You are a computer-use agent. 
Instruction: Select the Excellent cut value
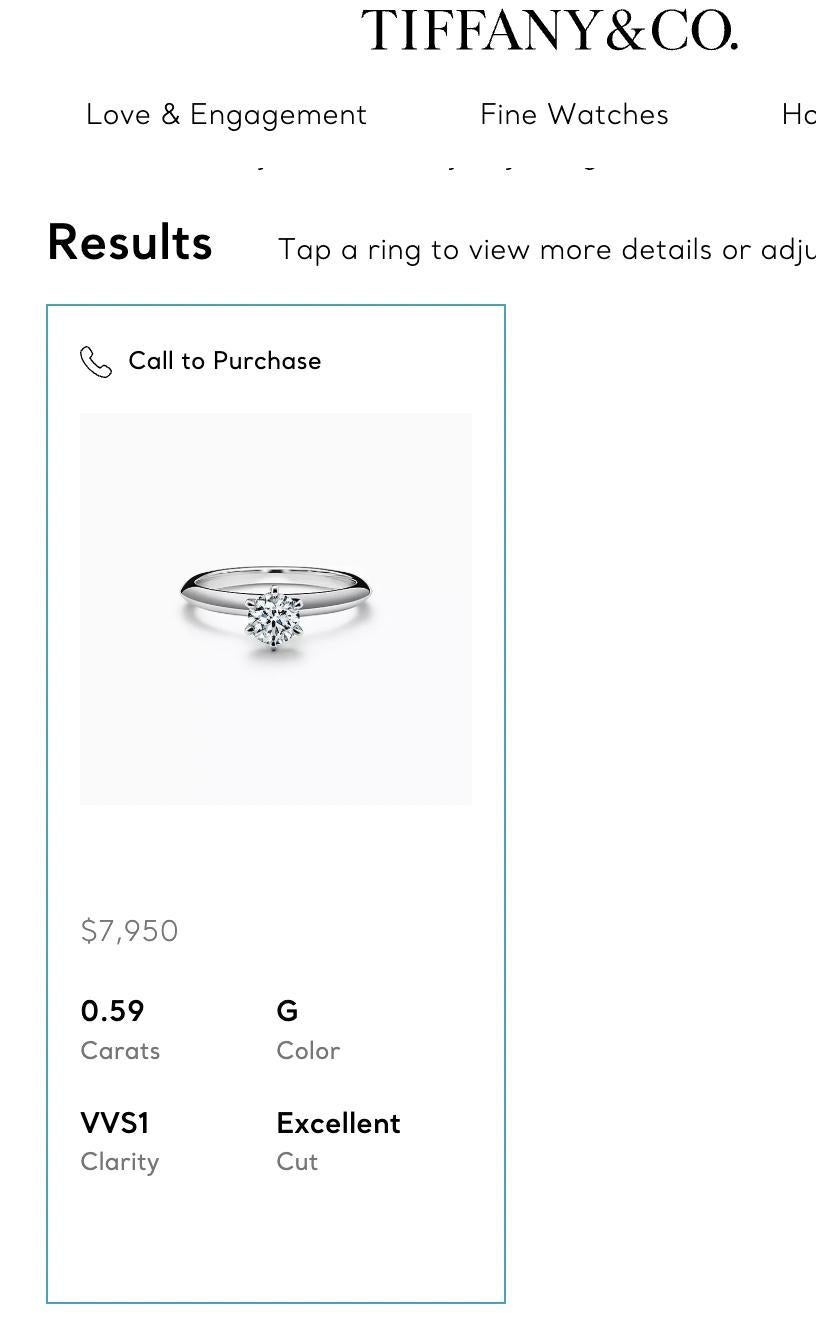coord(338,1123)
